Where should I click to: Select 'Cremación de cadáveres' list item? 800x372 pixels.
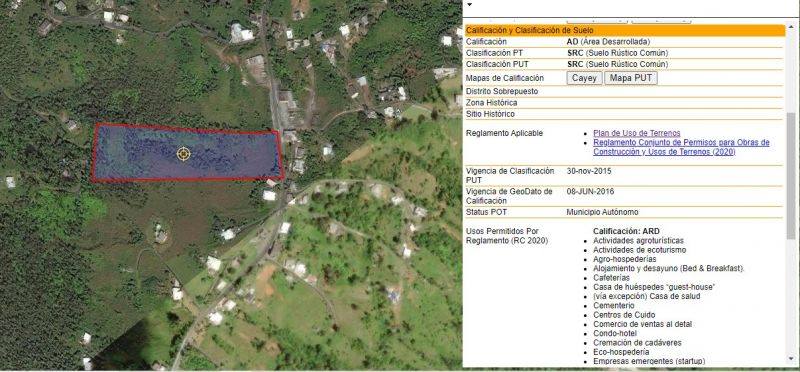point(637,342)
